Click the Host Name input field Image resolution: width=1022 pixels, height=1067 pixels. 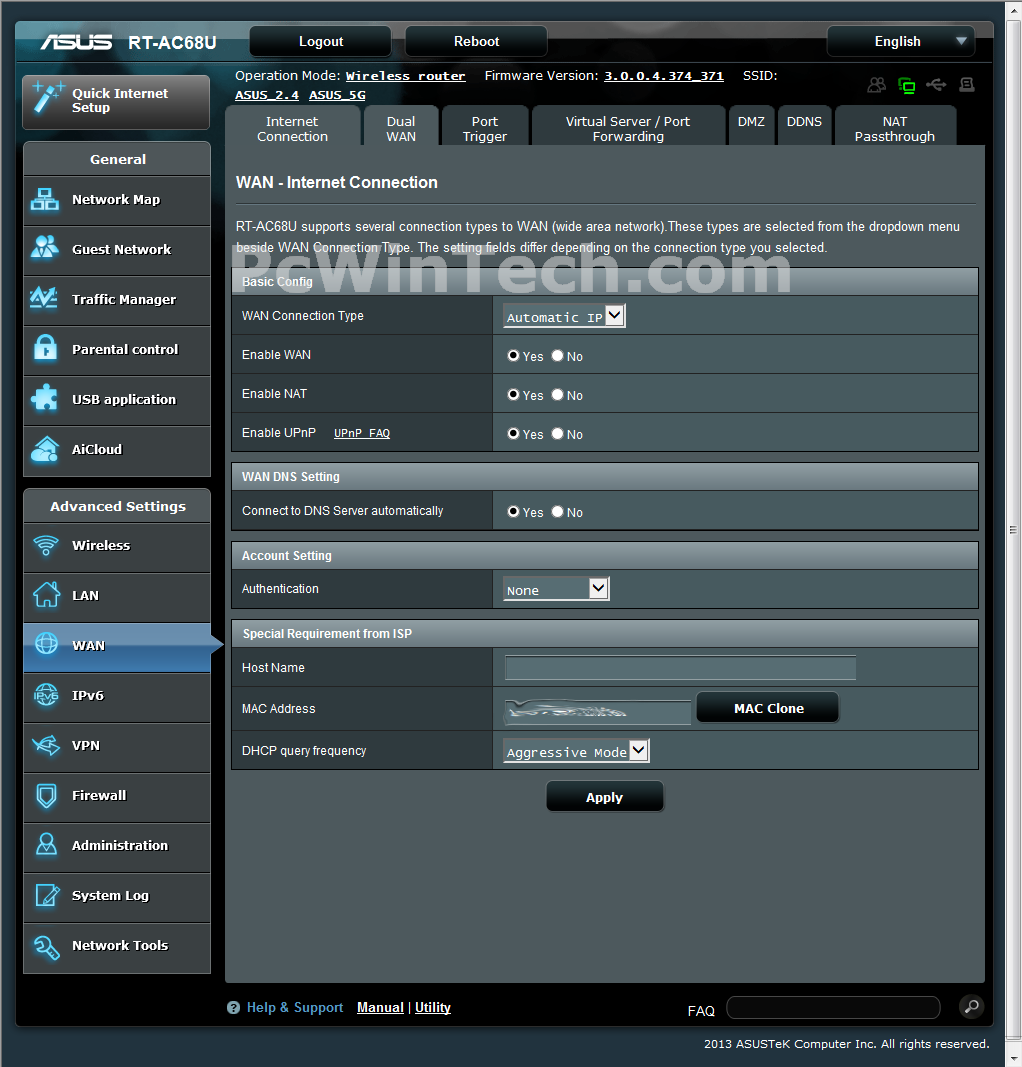click(680, 668)
